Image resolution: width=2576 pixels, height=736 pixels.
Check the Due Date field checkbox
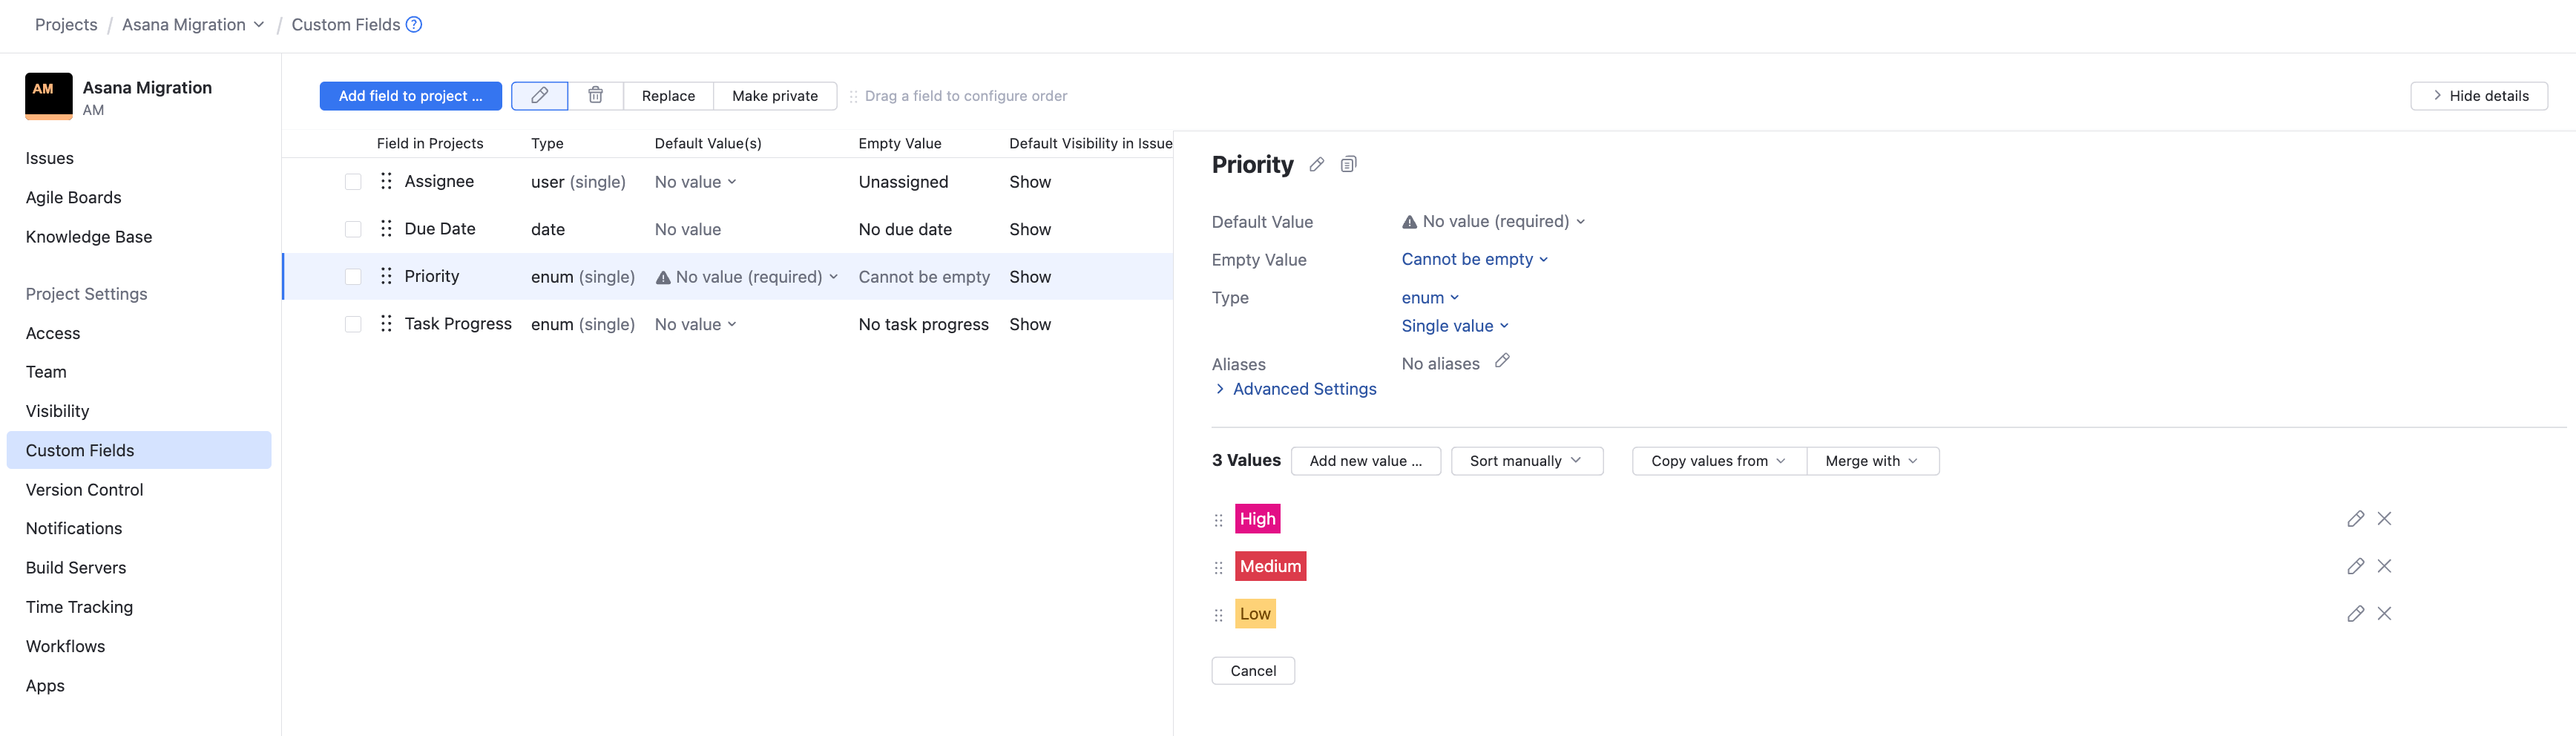click(x=353, y=229)
